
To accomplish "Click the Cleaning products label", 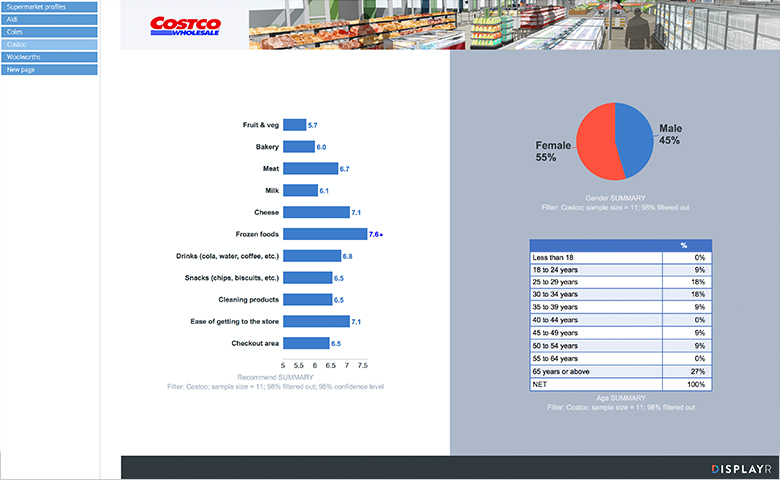I will [249, 299].
